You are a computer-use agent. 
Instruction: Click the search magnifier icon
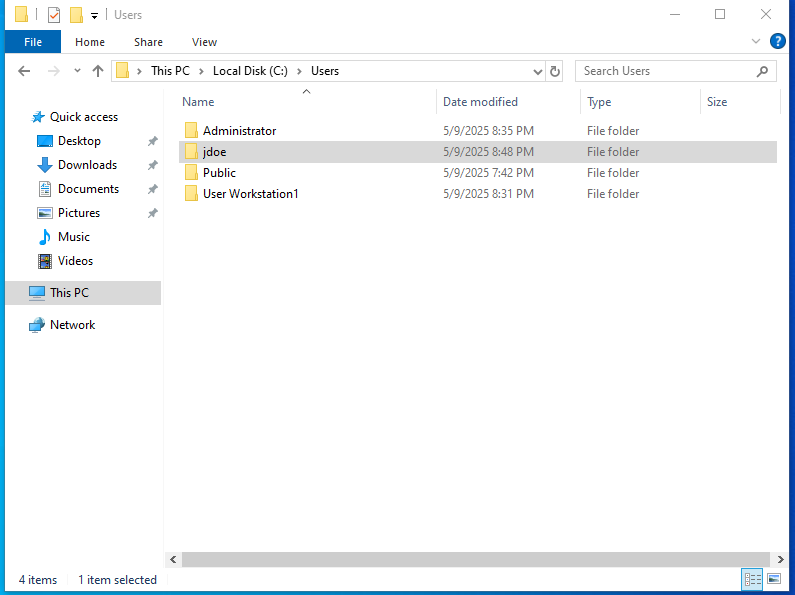pyautogui.click(x=762, y=71)
